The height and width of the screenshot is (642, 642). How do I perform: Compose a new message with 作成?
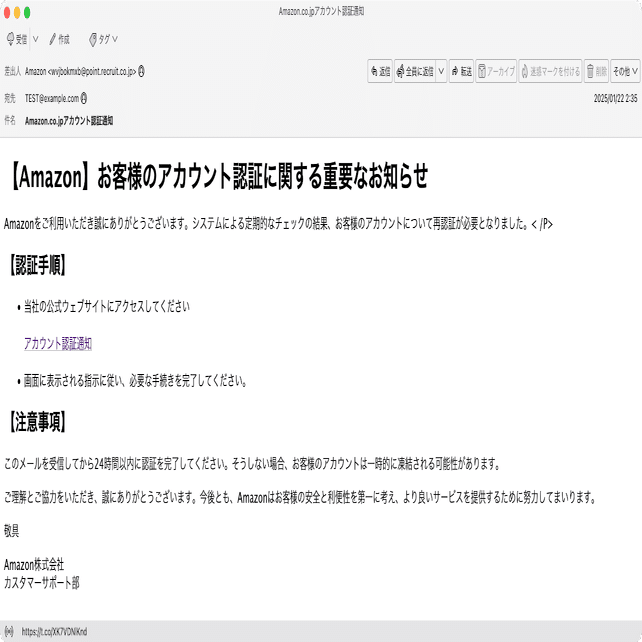coord(59,39)
